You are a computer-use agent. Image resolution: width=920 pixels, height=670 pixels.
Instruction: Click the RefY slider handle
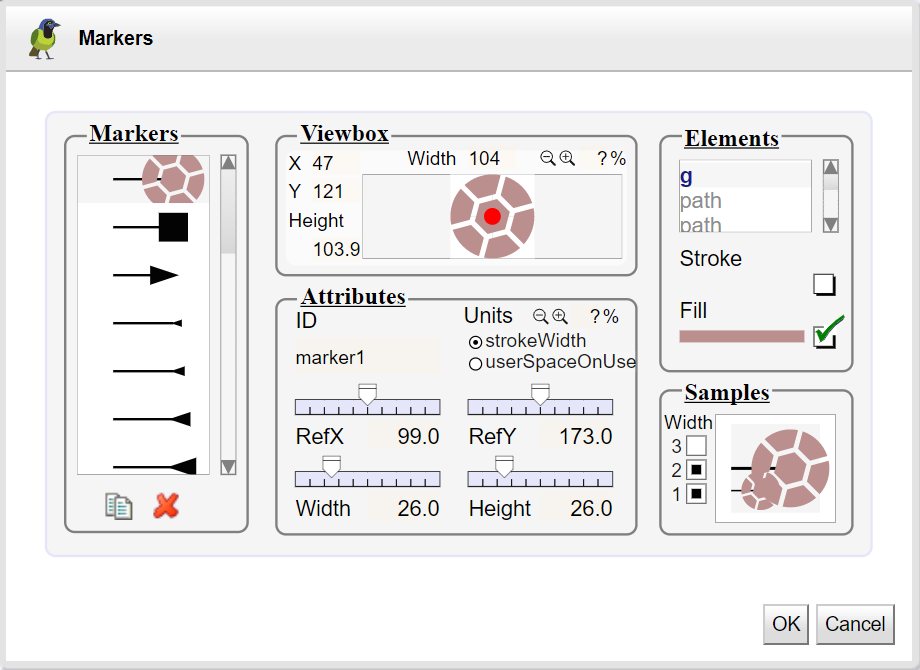540,394
